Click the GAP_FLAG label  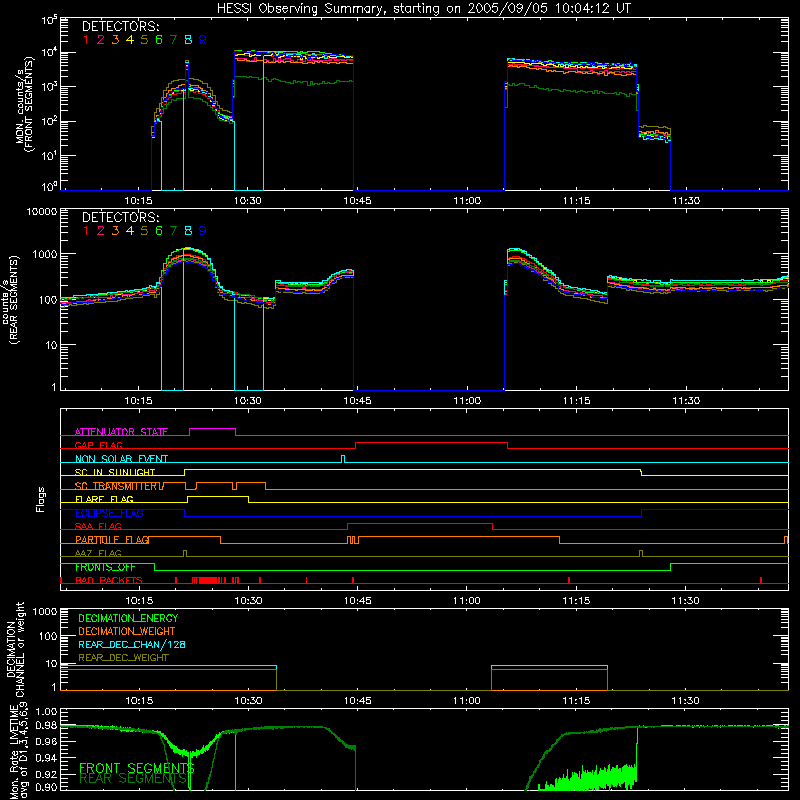click(99, 445)
